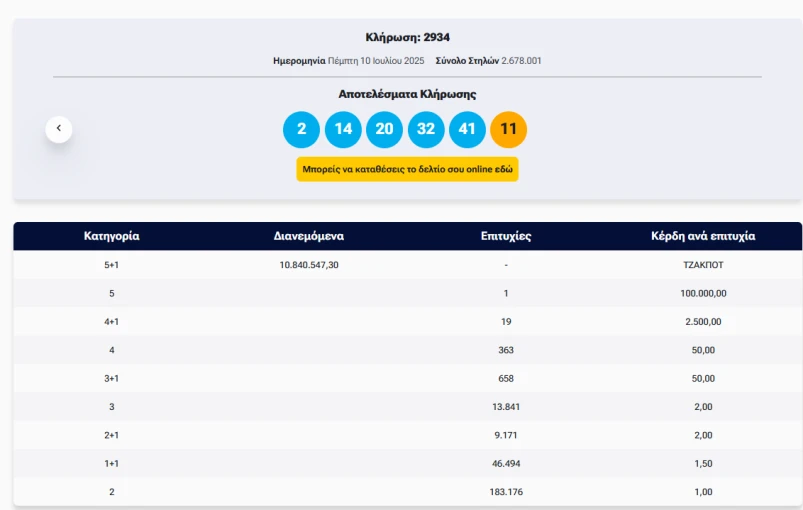This screenshot has width=803, height=510.
Task: Click category cell 1+1
Action: pos(112,463)
